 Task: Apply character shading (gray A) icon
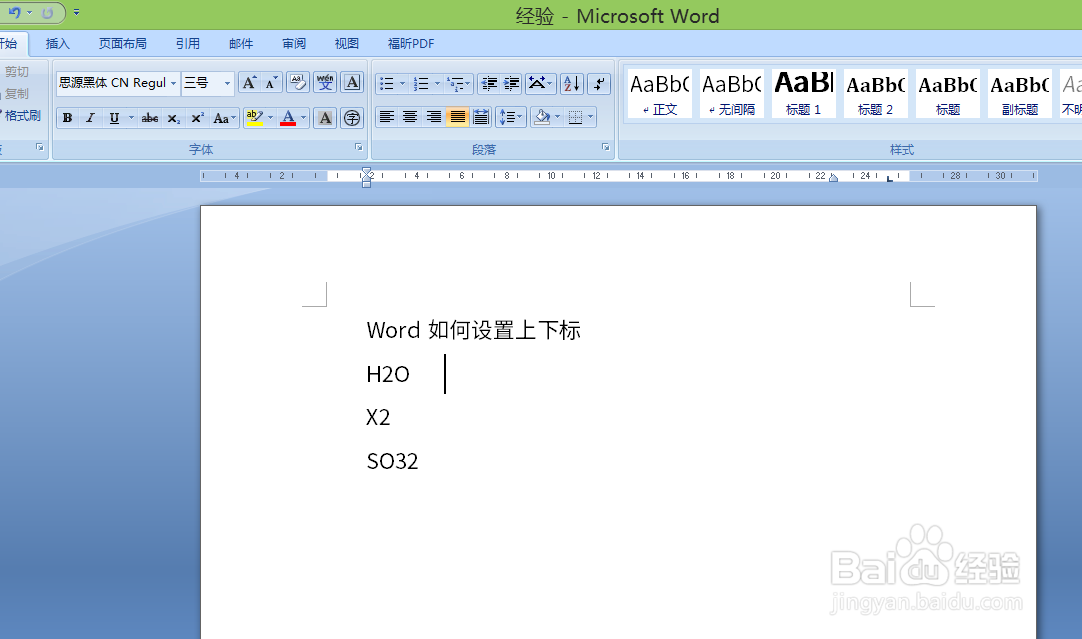[325, 118]
